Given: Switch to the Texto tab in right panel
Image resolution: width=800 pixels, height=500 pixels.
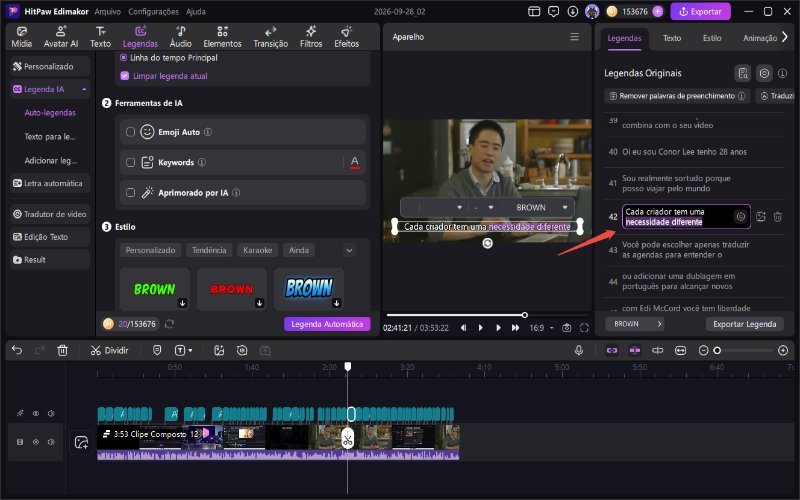Looking at the screenshot, I should point(671,38).
